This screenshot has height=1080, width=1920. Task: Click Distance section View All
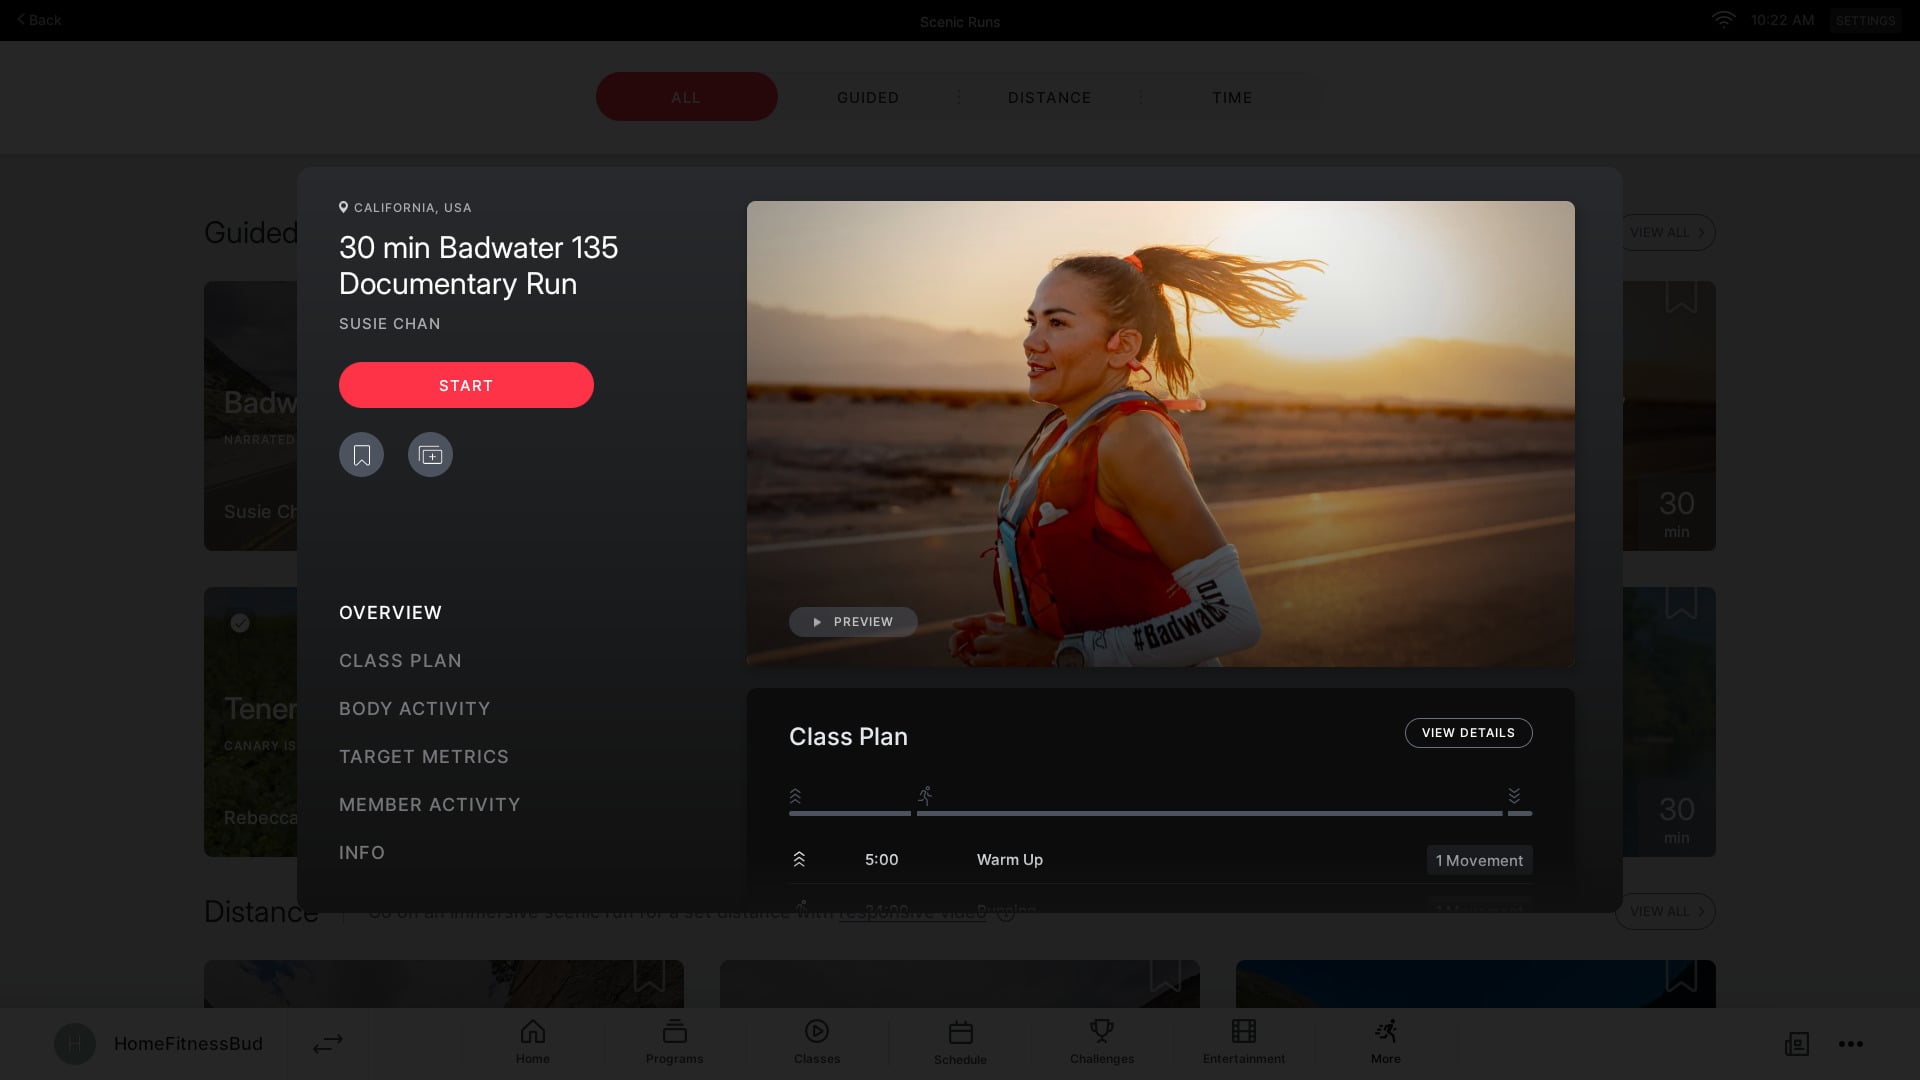coord(1666,911)
